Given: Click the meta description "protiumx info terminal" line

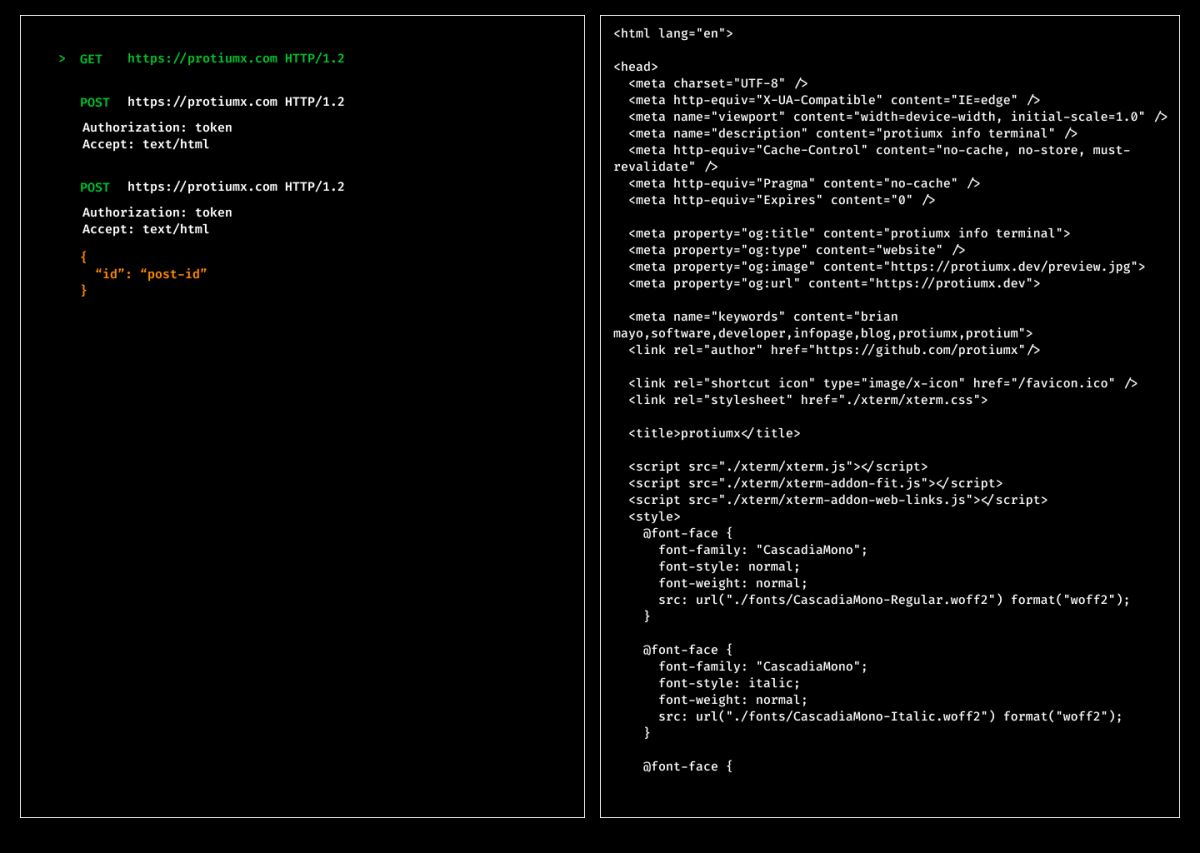Looking at the screenshot, I should pyautogui.click(x=853, y=133).
